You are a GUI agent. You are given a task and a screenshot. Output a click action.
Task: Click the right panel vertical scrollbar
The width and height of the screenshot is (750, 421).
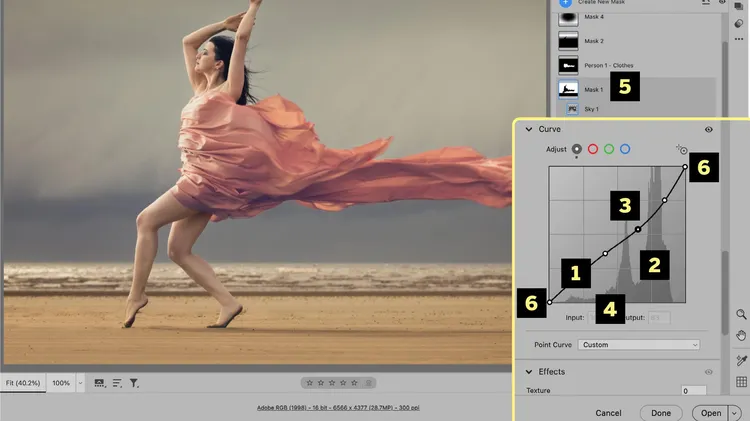pos(725,292)
